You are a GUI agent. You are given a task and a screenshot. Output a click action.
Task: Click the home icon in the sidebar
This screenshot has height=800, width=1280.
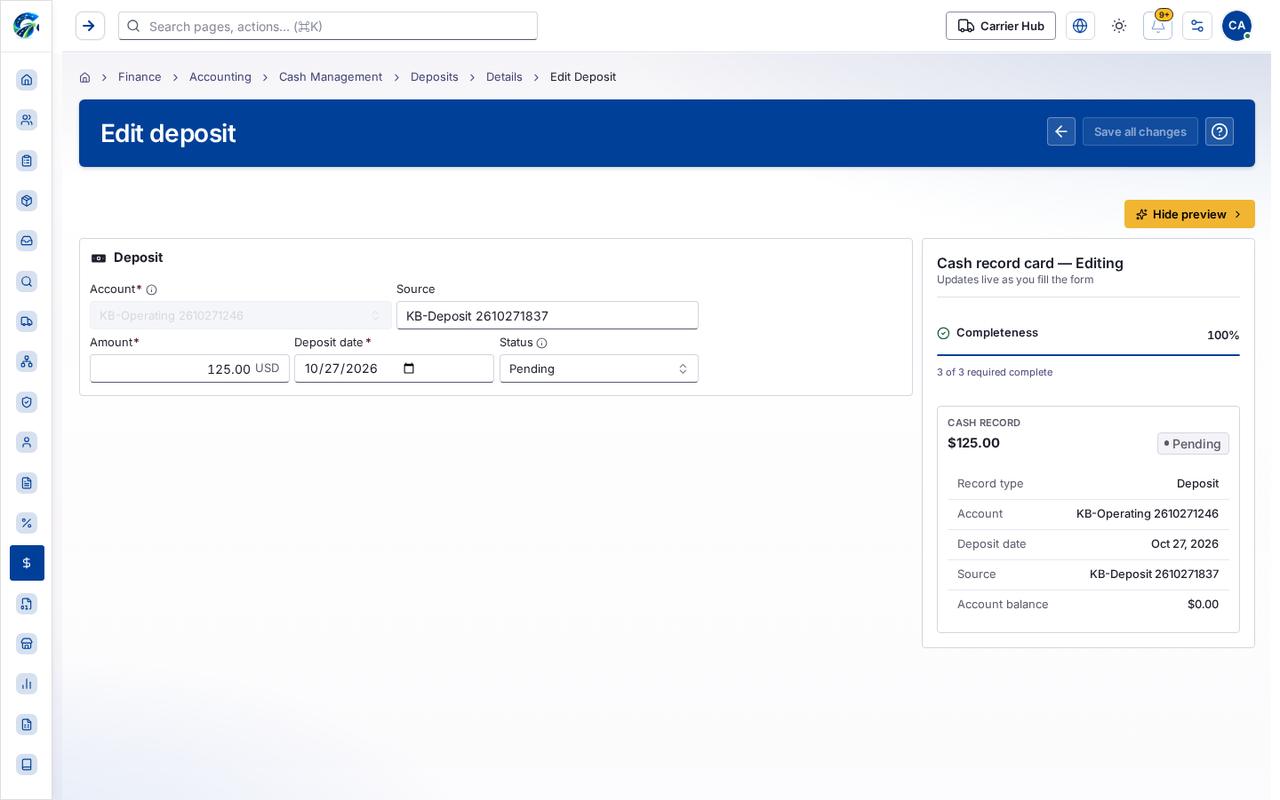click(x=27, y=80)
